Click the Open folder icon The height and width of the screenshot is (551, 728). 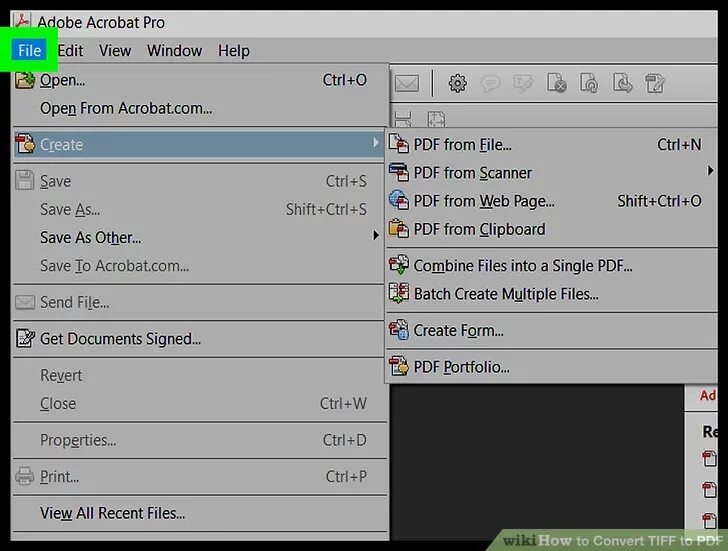(x=25, y=80)
